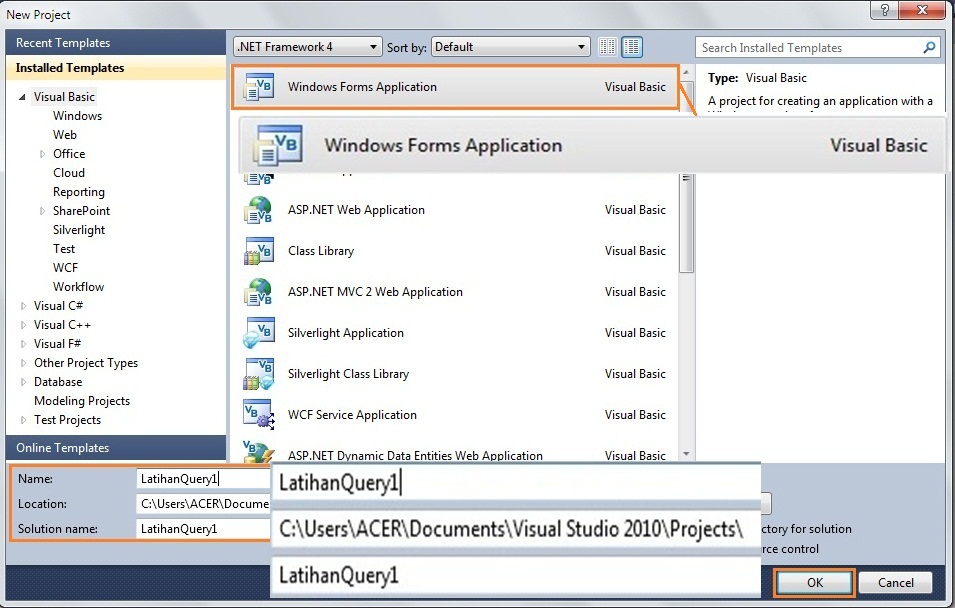Image resolution: width=955 pixels, height=608 pixels.
Task: Select the Silverlight Application template name
Action: coord(345,333)
